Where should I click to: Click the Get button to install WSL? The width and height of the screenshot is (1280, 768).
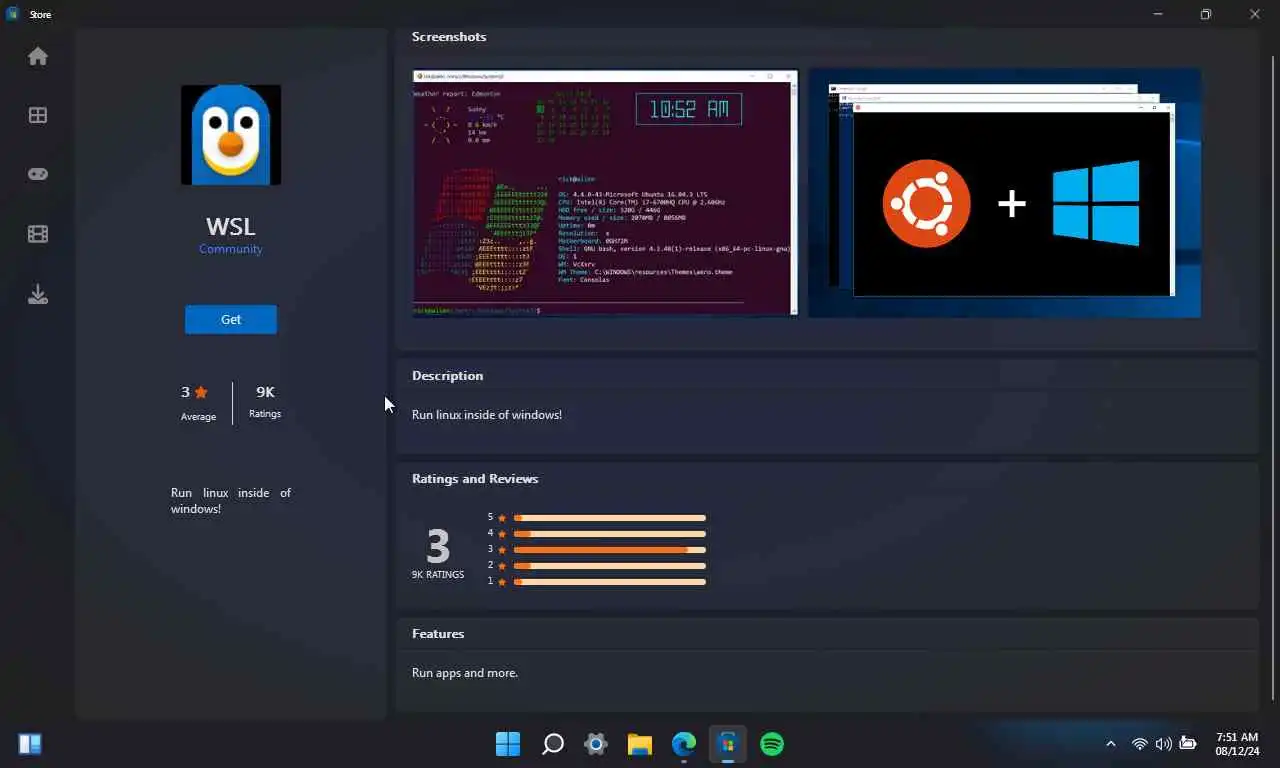pyautogui.click(x=231, y=319)
